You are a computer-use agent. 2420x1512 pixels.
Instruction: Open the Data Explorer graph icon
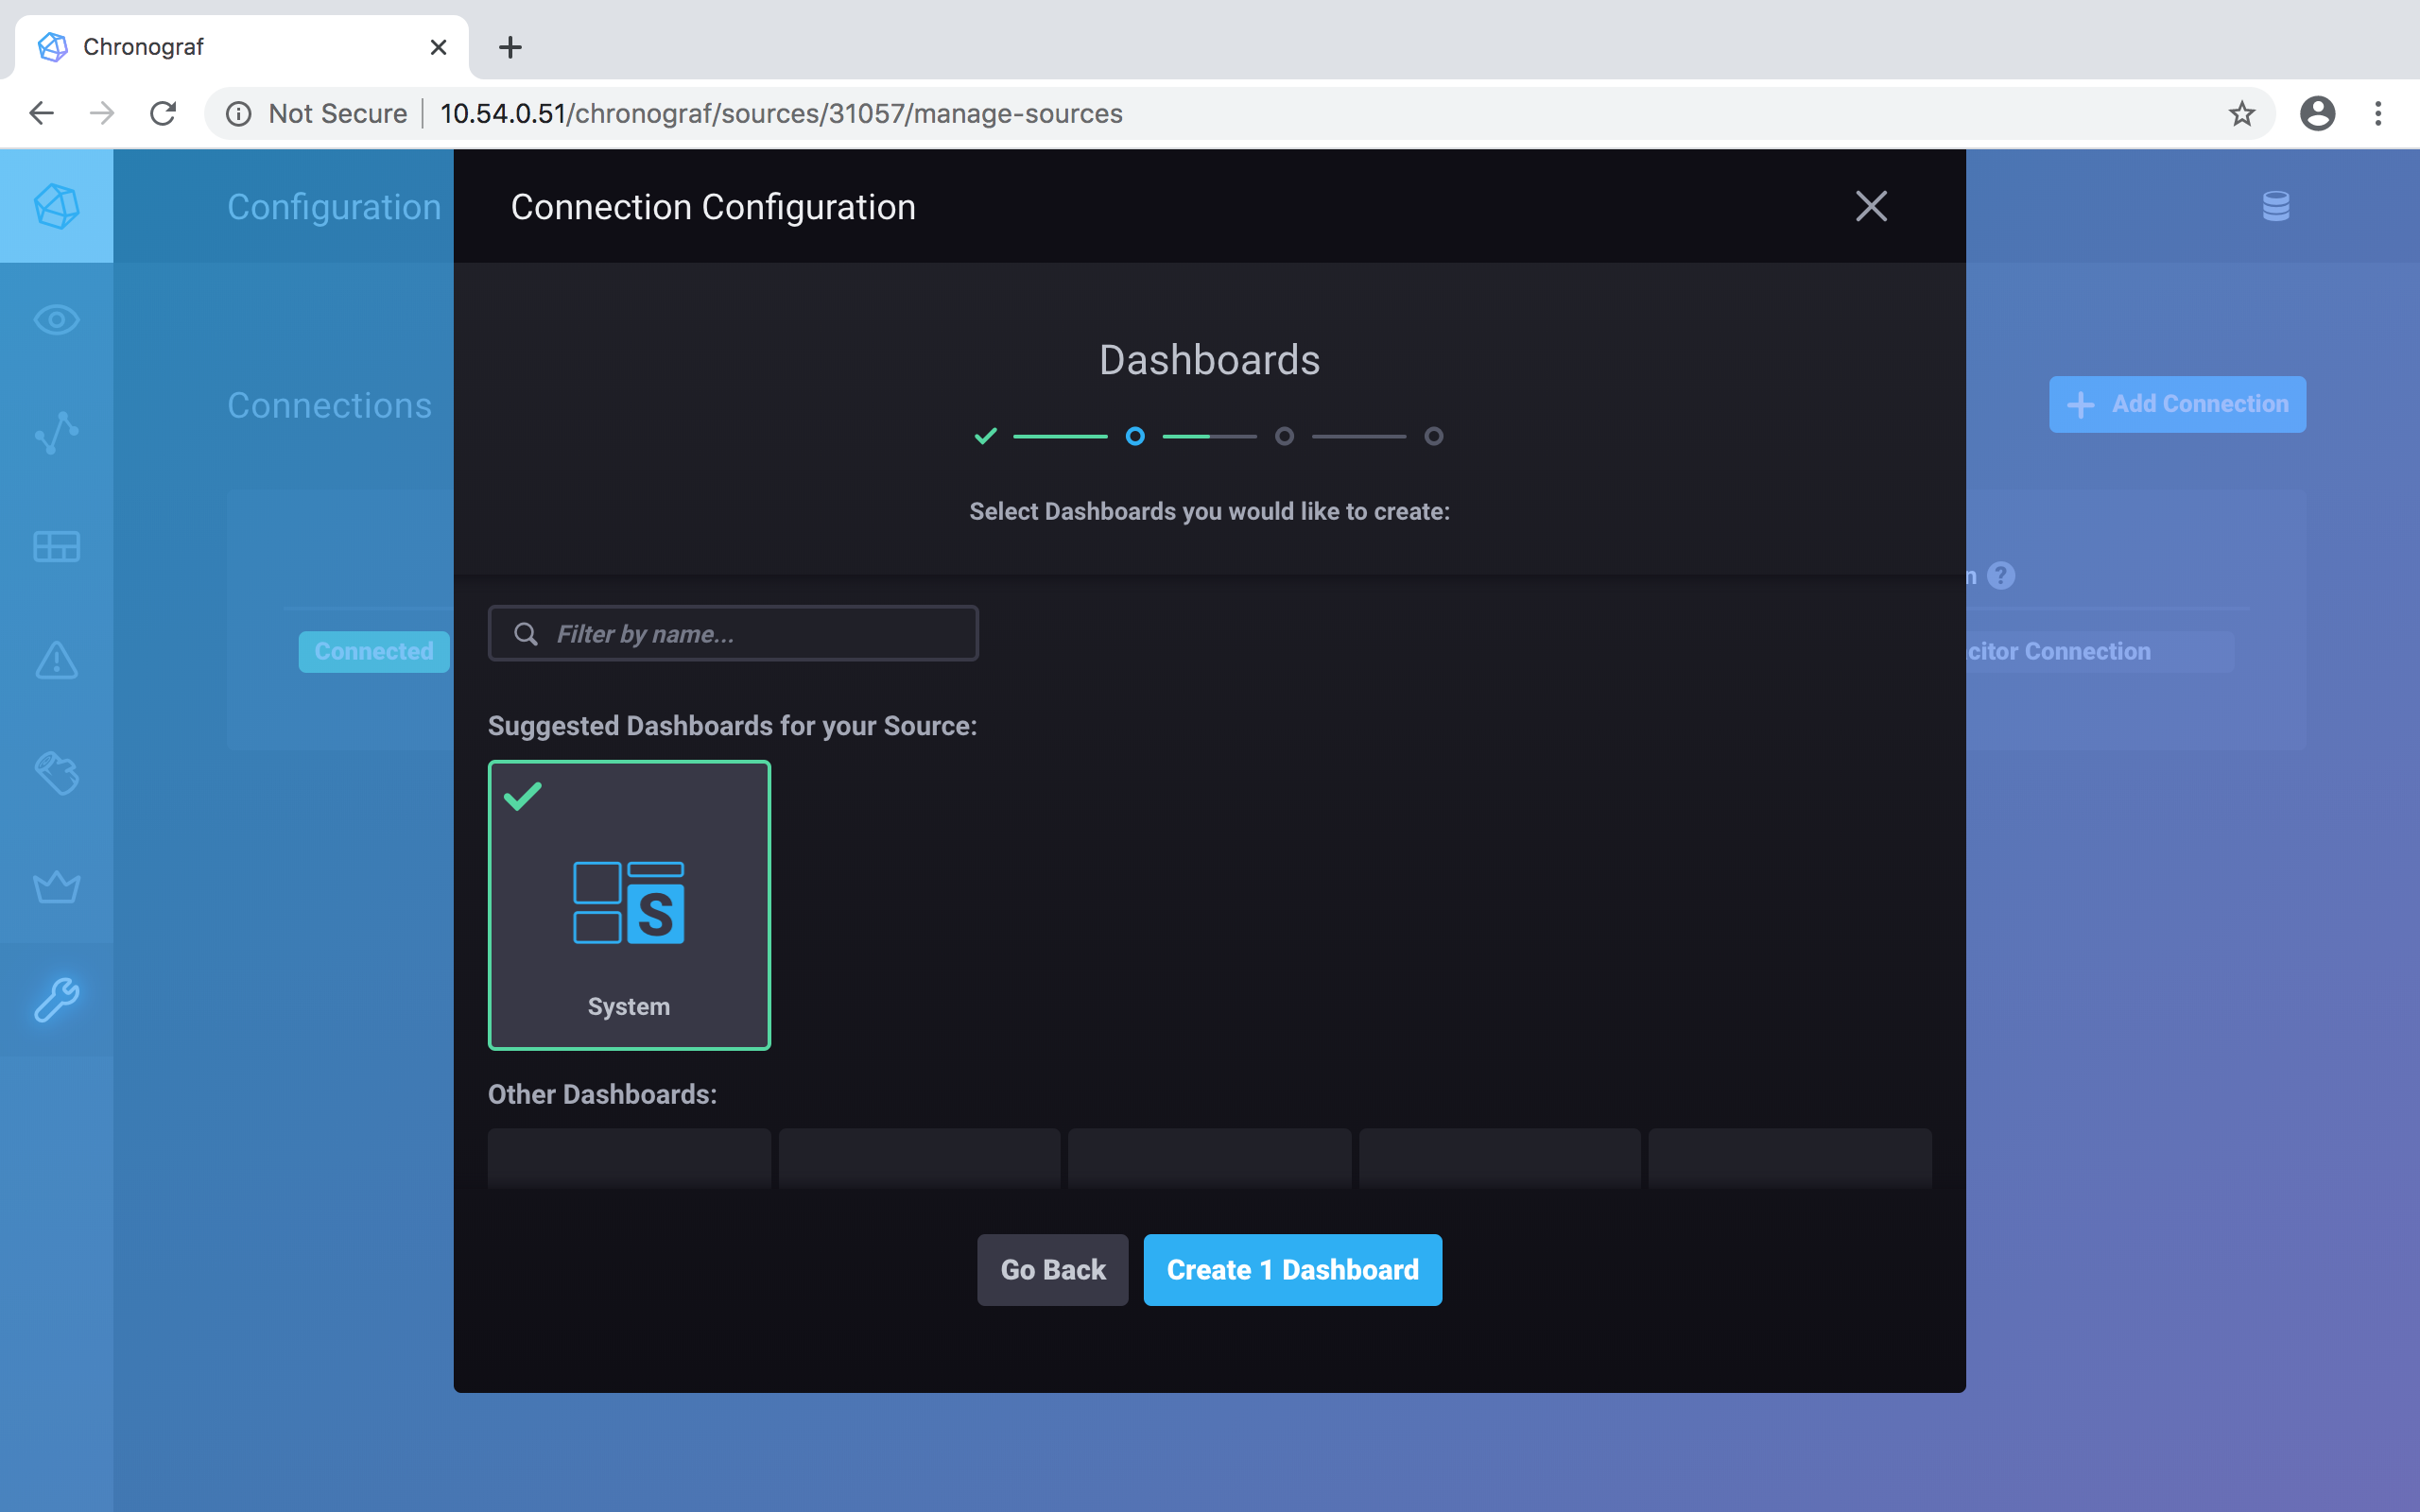click(x=56, y=433)
